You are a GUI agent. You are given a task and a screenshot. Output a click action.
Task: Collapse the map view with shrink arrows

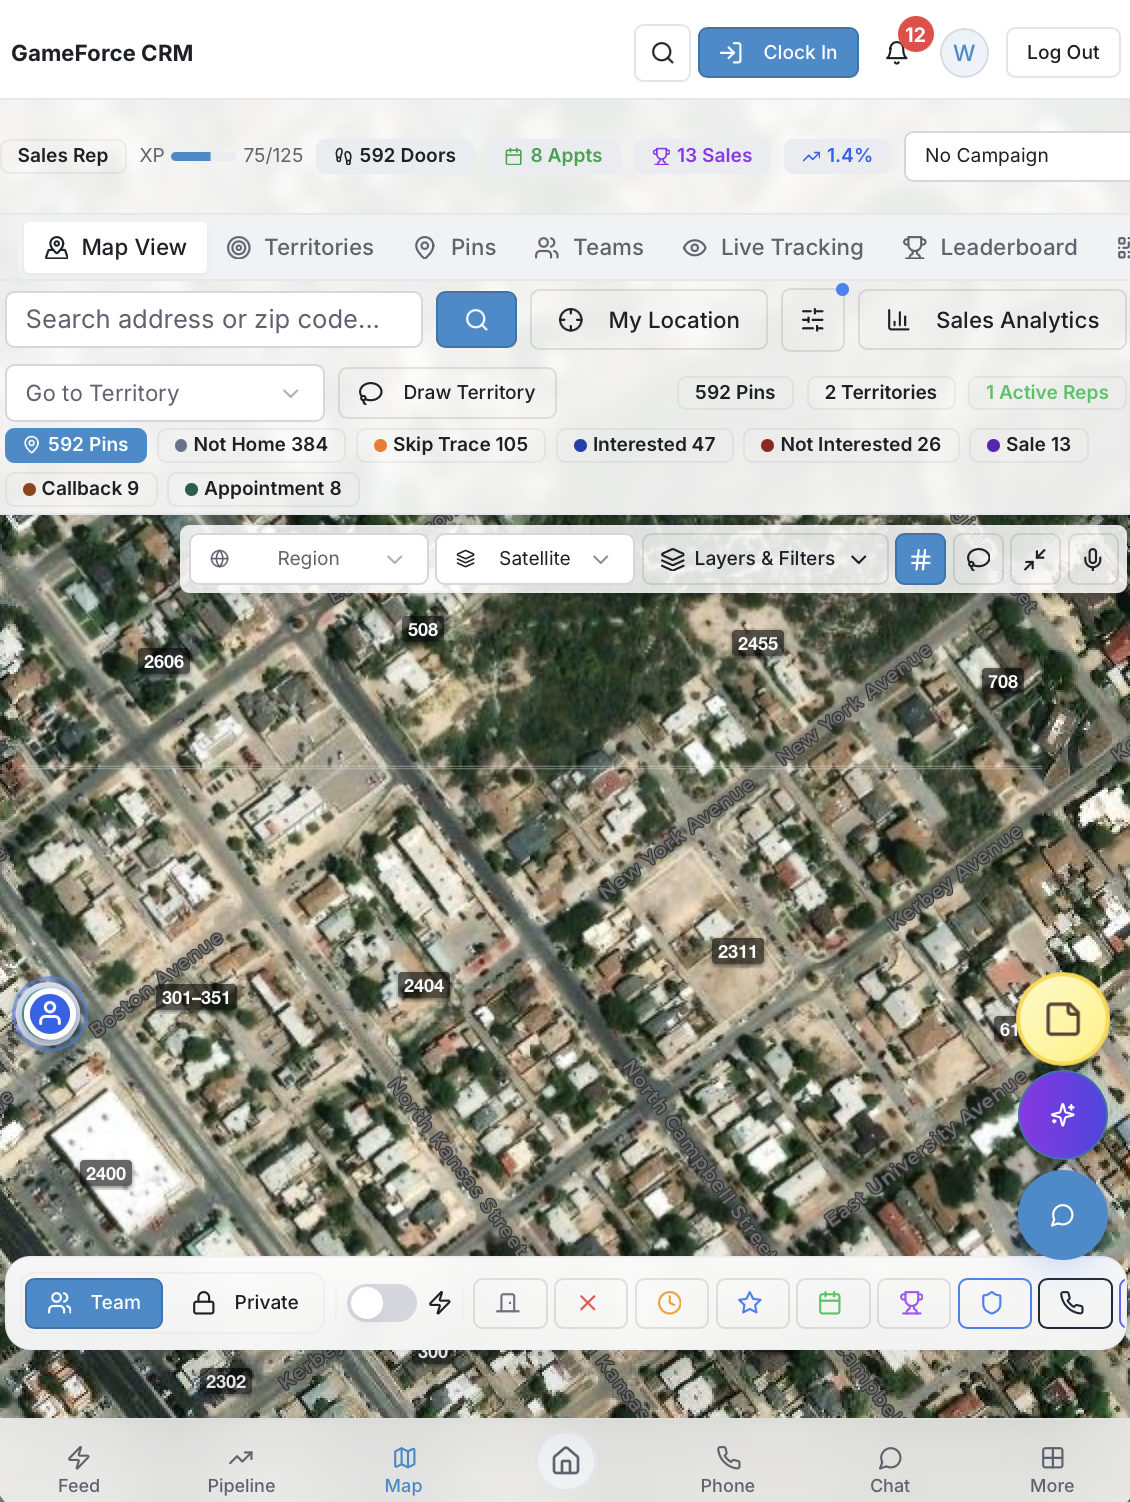(1035, 559)
